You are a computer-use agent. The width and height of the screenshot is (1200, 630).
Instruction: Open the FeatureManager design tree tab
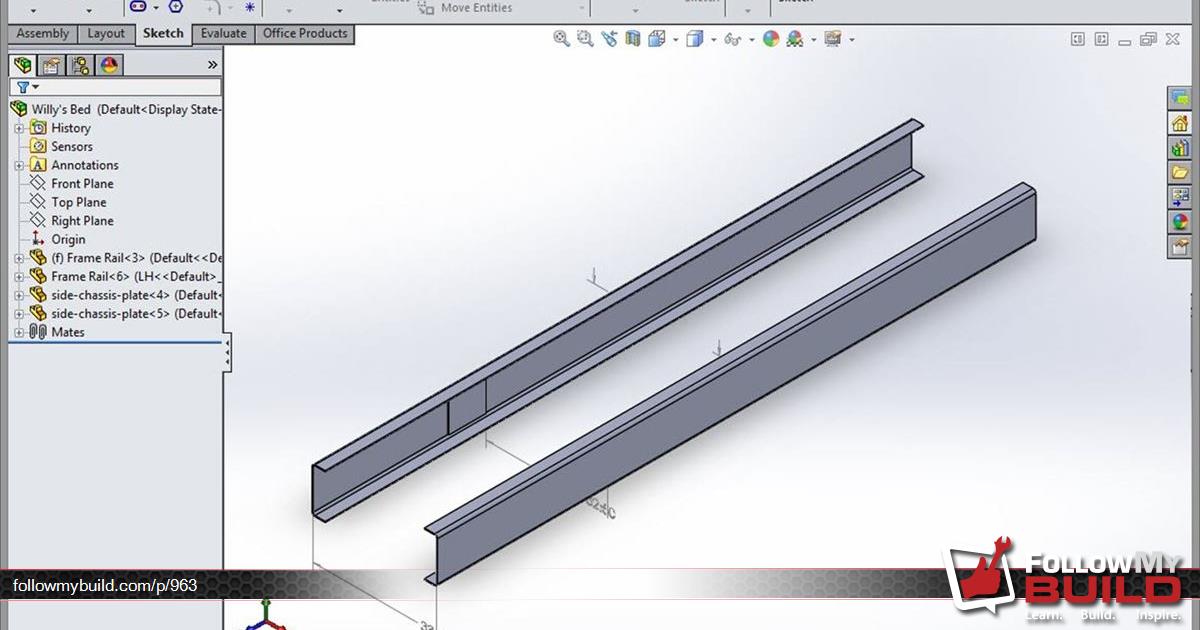(x=22, y=65)
